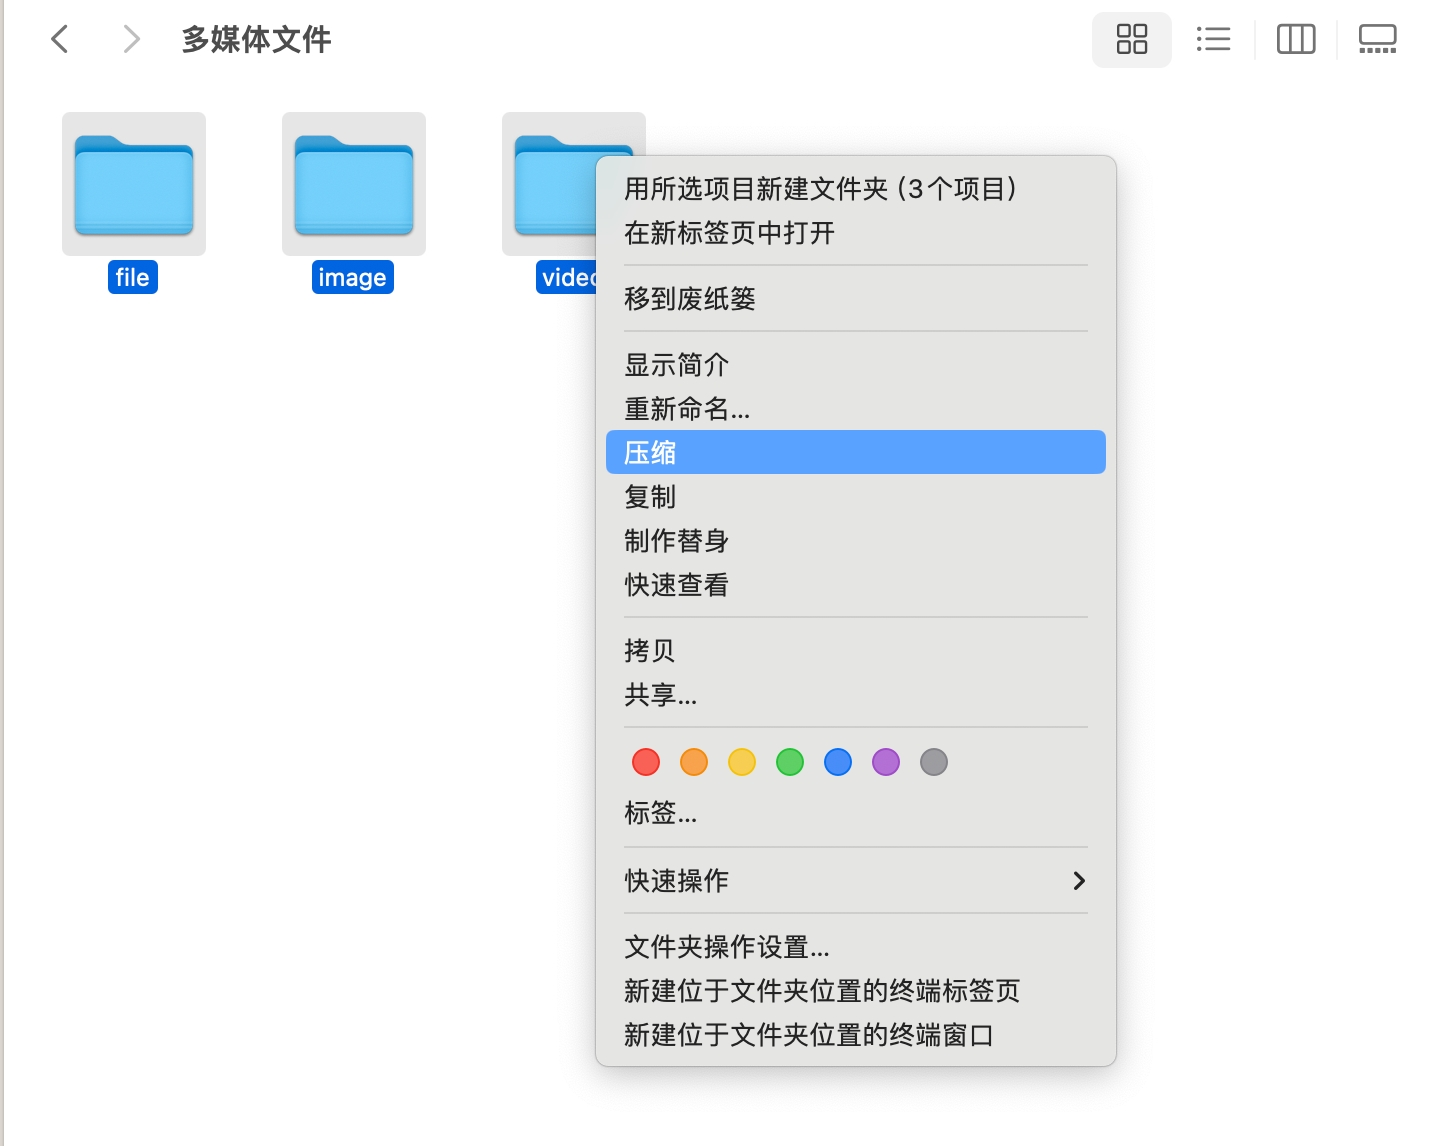Select the file folder icon
This screenshot has height=1146, width=1440.
(x=134, y=184)
